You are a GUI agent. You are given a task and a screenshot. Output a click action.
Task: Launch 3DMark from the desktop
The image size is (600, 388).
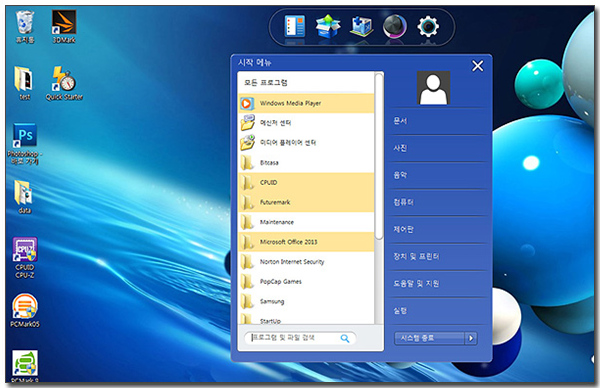pyautogui.click(x=64, y=27)
